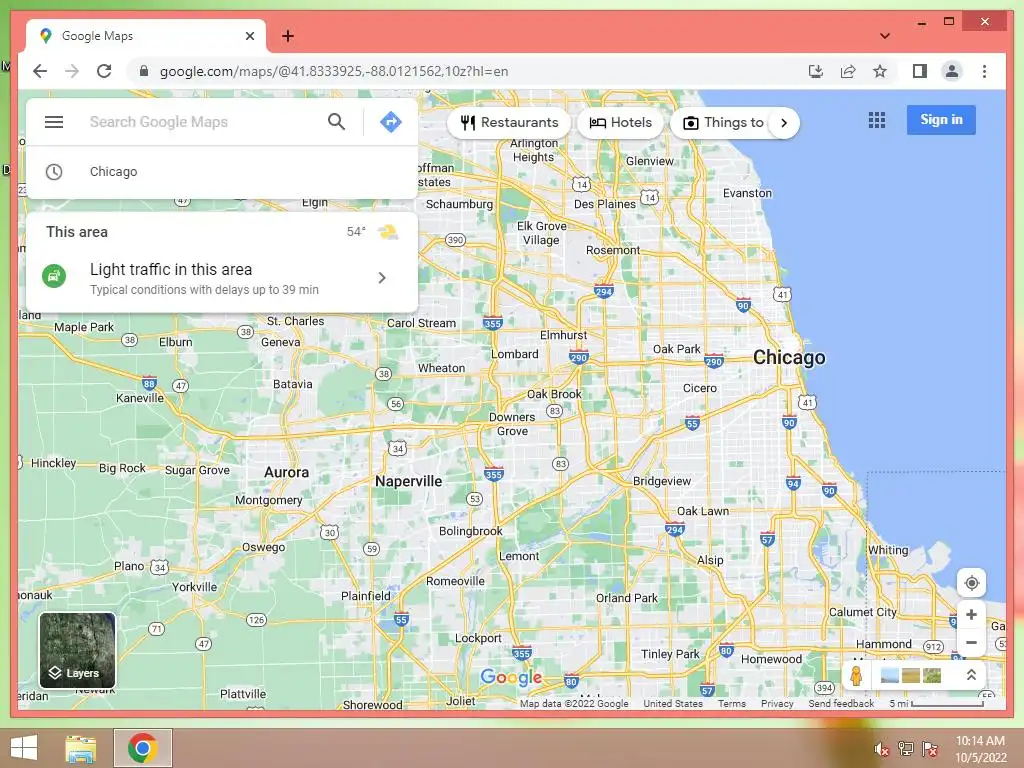Open a new tab with plus
Viewport: 1024px width, 768px height.
click(x=288, y=36)
